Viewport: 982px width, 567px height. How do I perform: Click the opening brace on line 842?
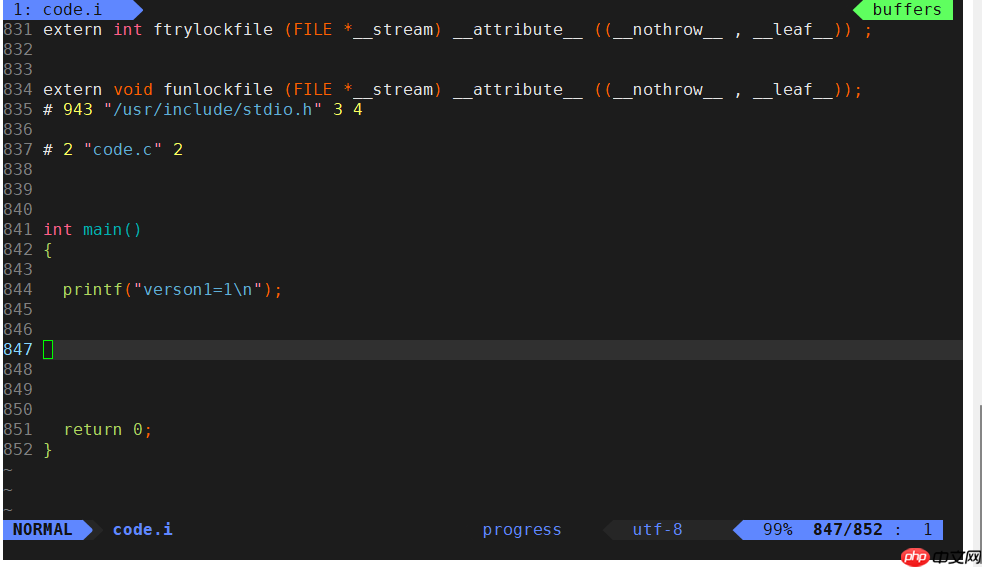coord(48,250)
